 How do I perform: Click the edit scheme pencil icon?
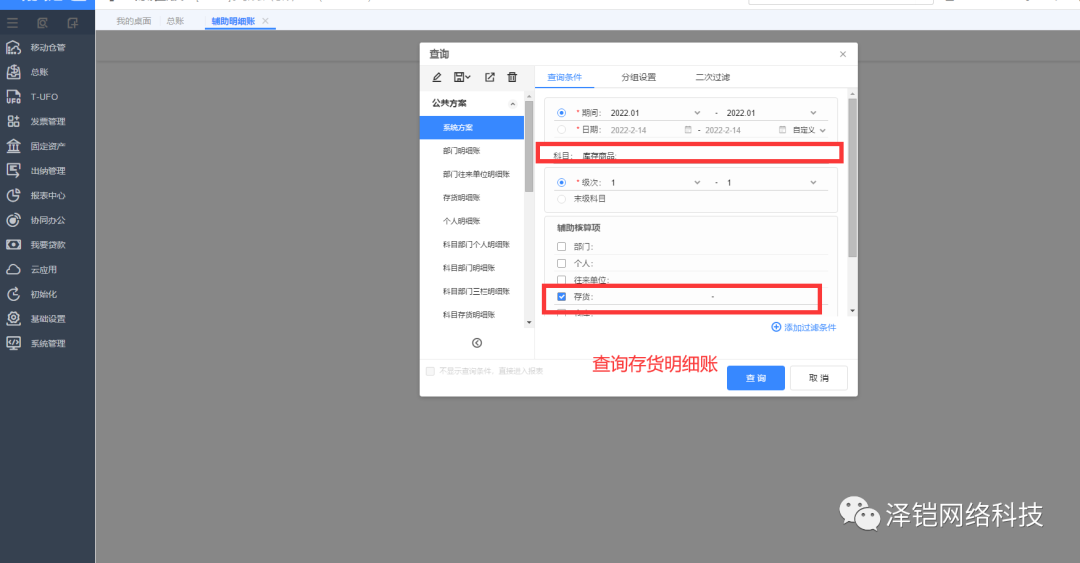pyautogui.click(x=437, y=77)
